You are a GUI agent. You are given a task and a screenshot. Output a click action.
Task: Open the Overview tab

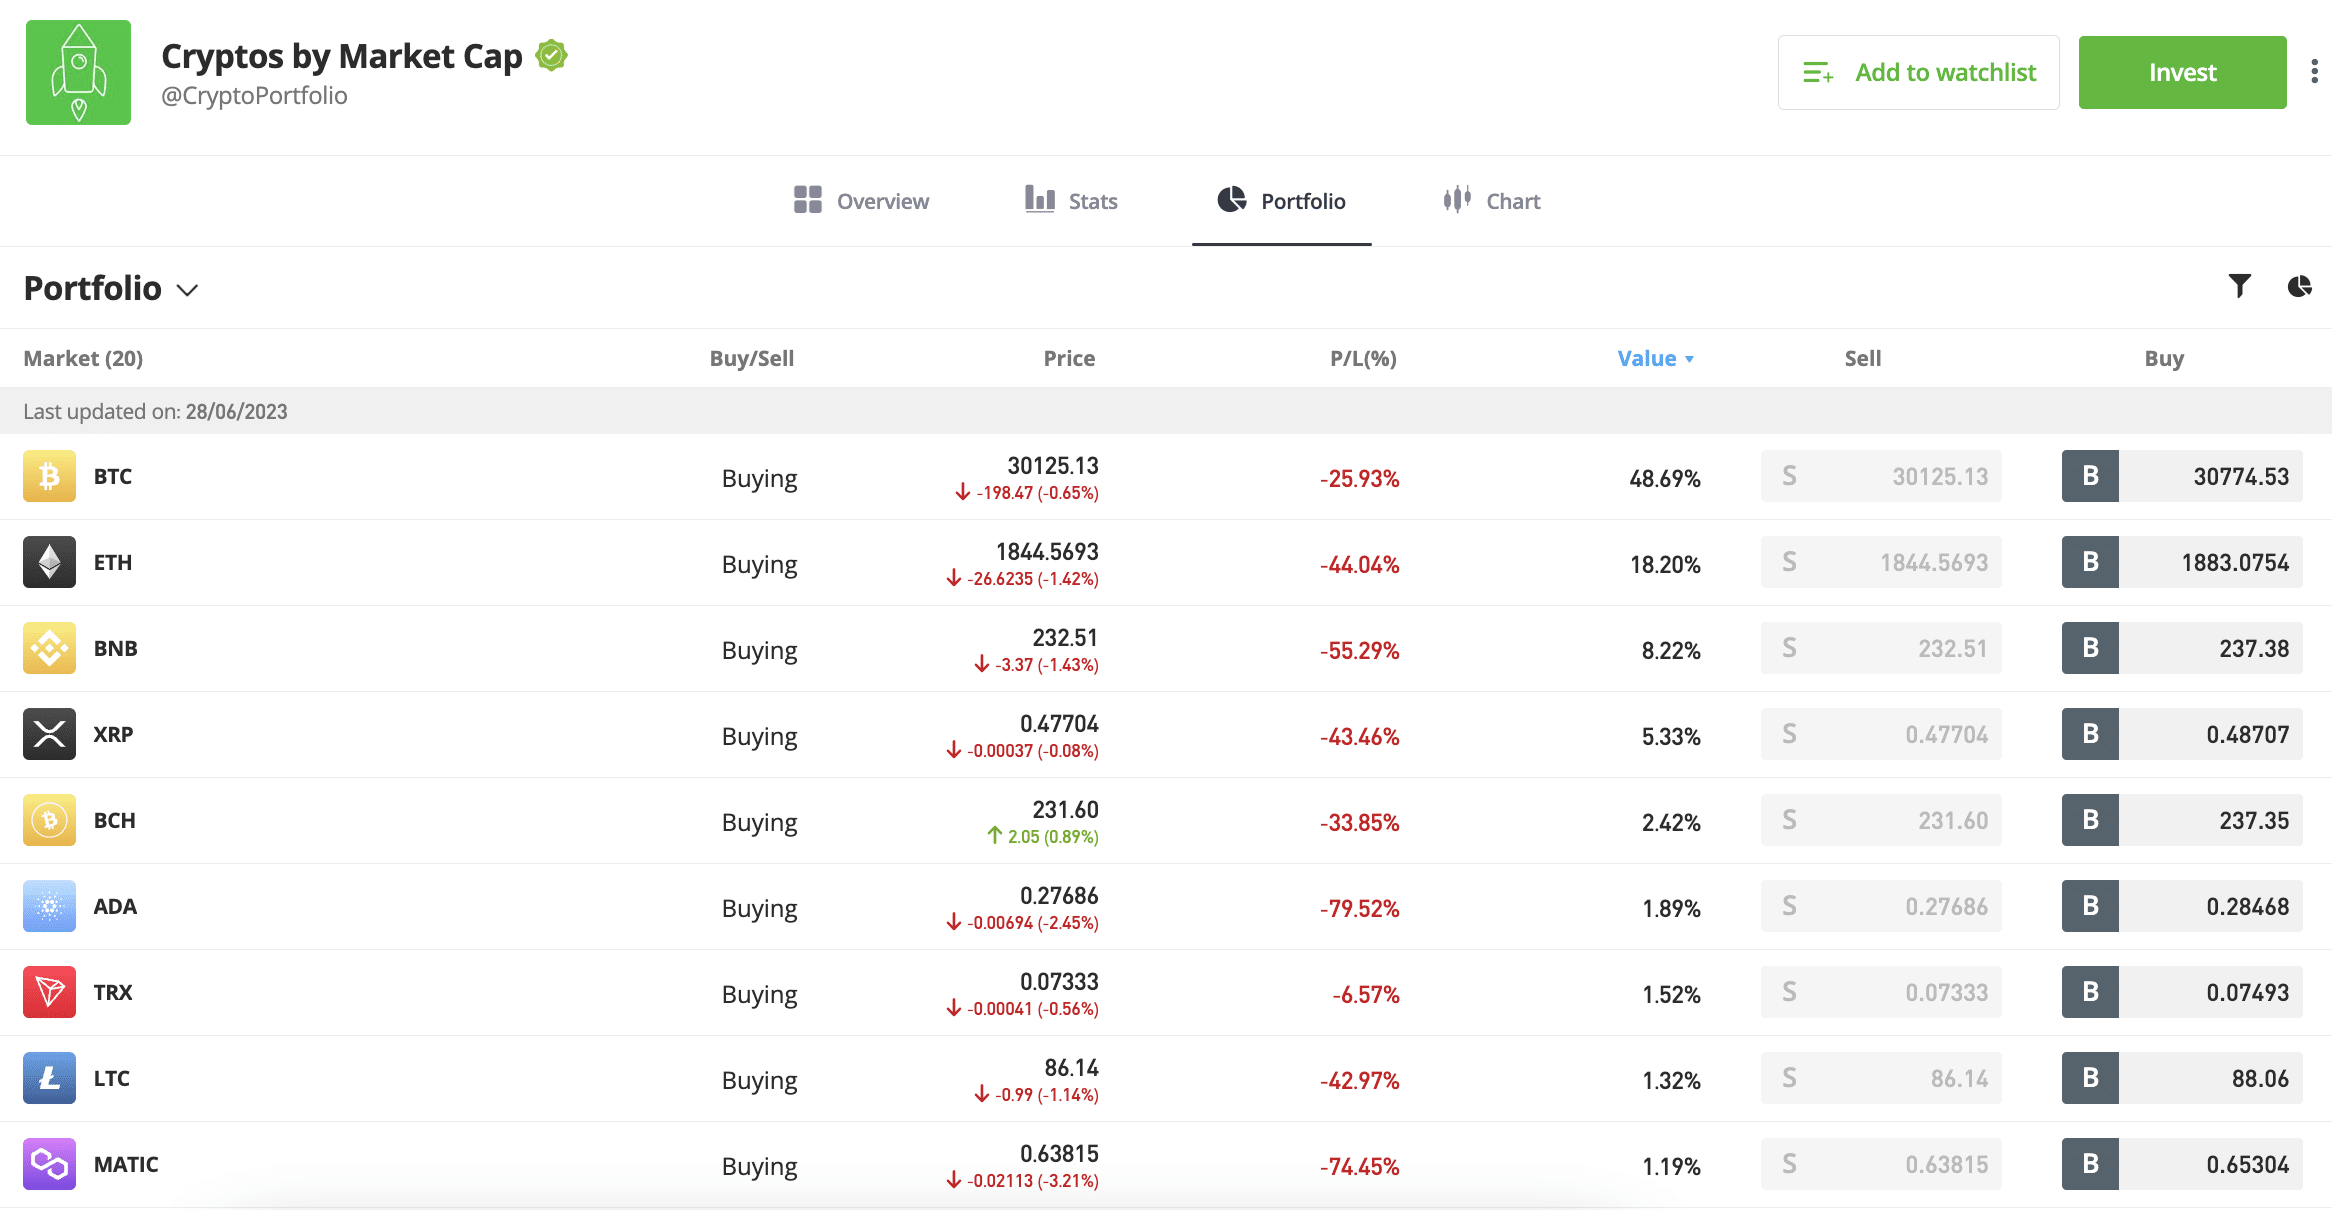[x=861, y=201]
